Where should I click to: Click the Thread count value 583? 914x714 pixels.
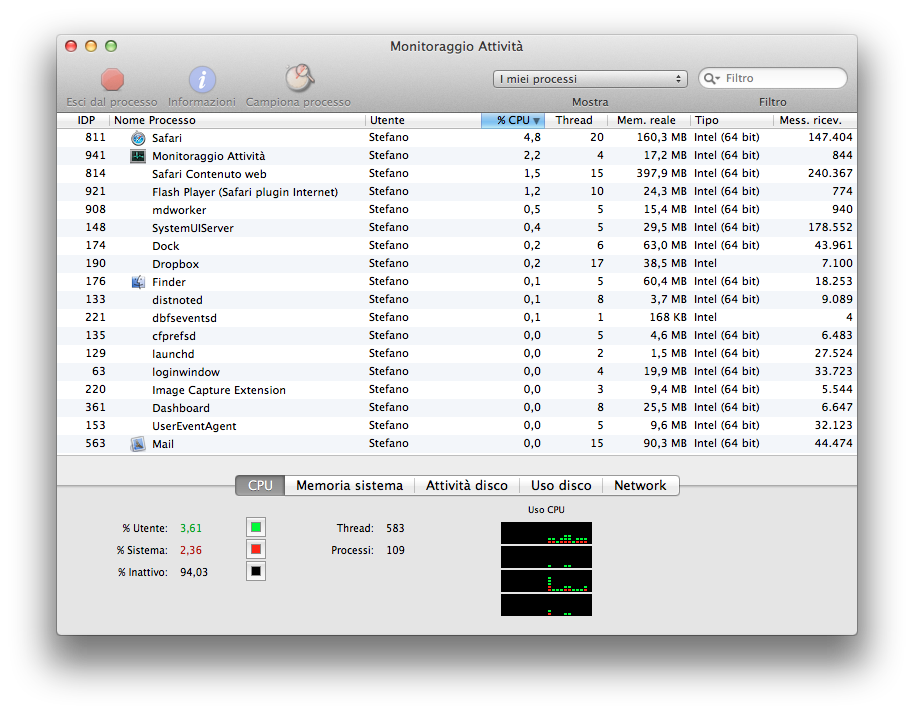pos(395,528)
